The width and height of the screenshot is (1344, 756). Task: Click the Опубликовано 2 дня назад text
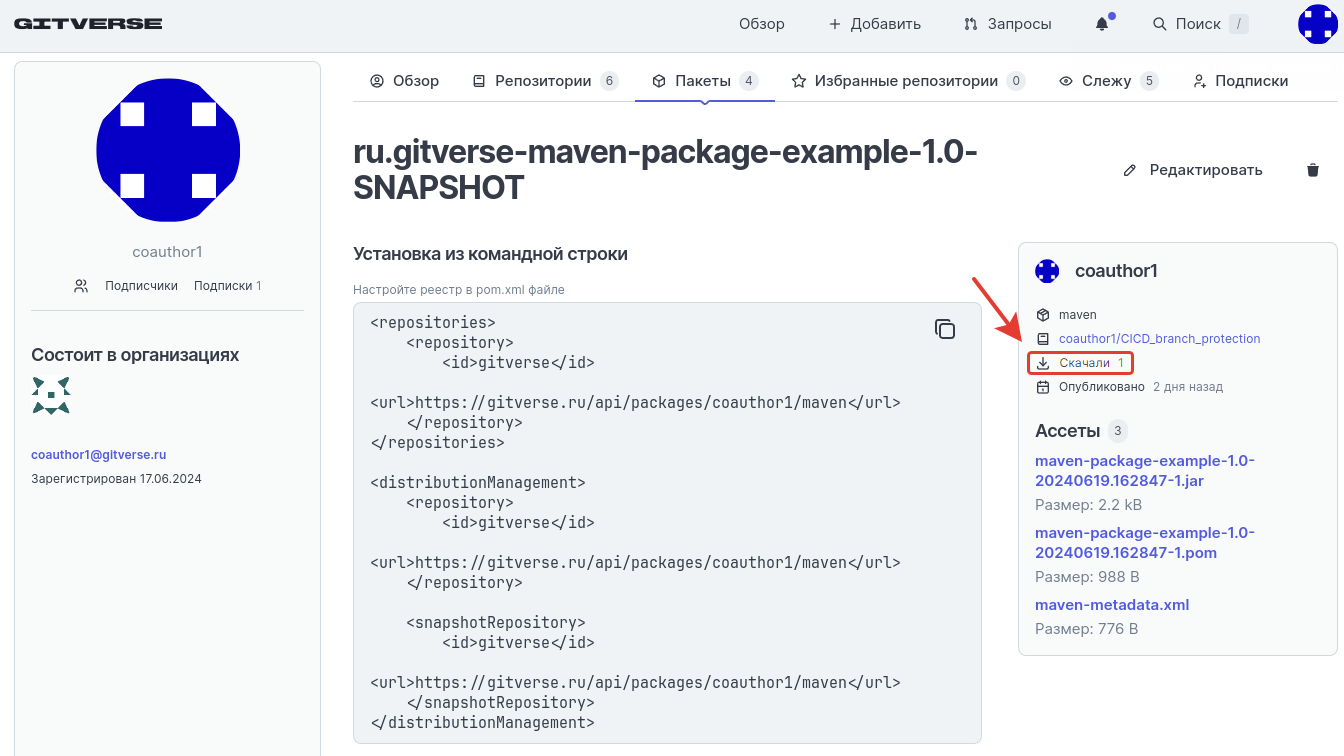coord(1141,387)
